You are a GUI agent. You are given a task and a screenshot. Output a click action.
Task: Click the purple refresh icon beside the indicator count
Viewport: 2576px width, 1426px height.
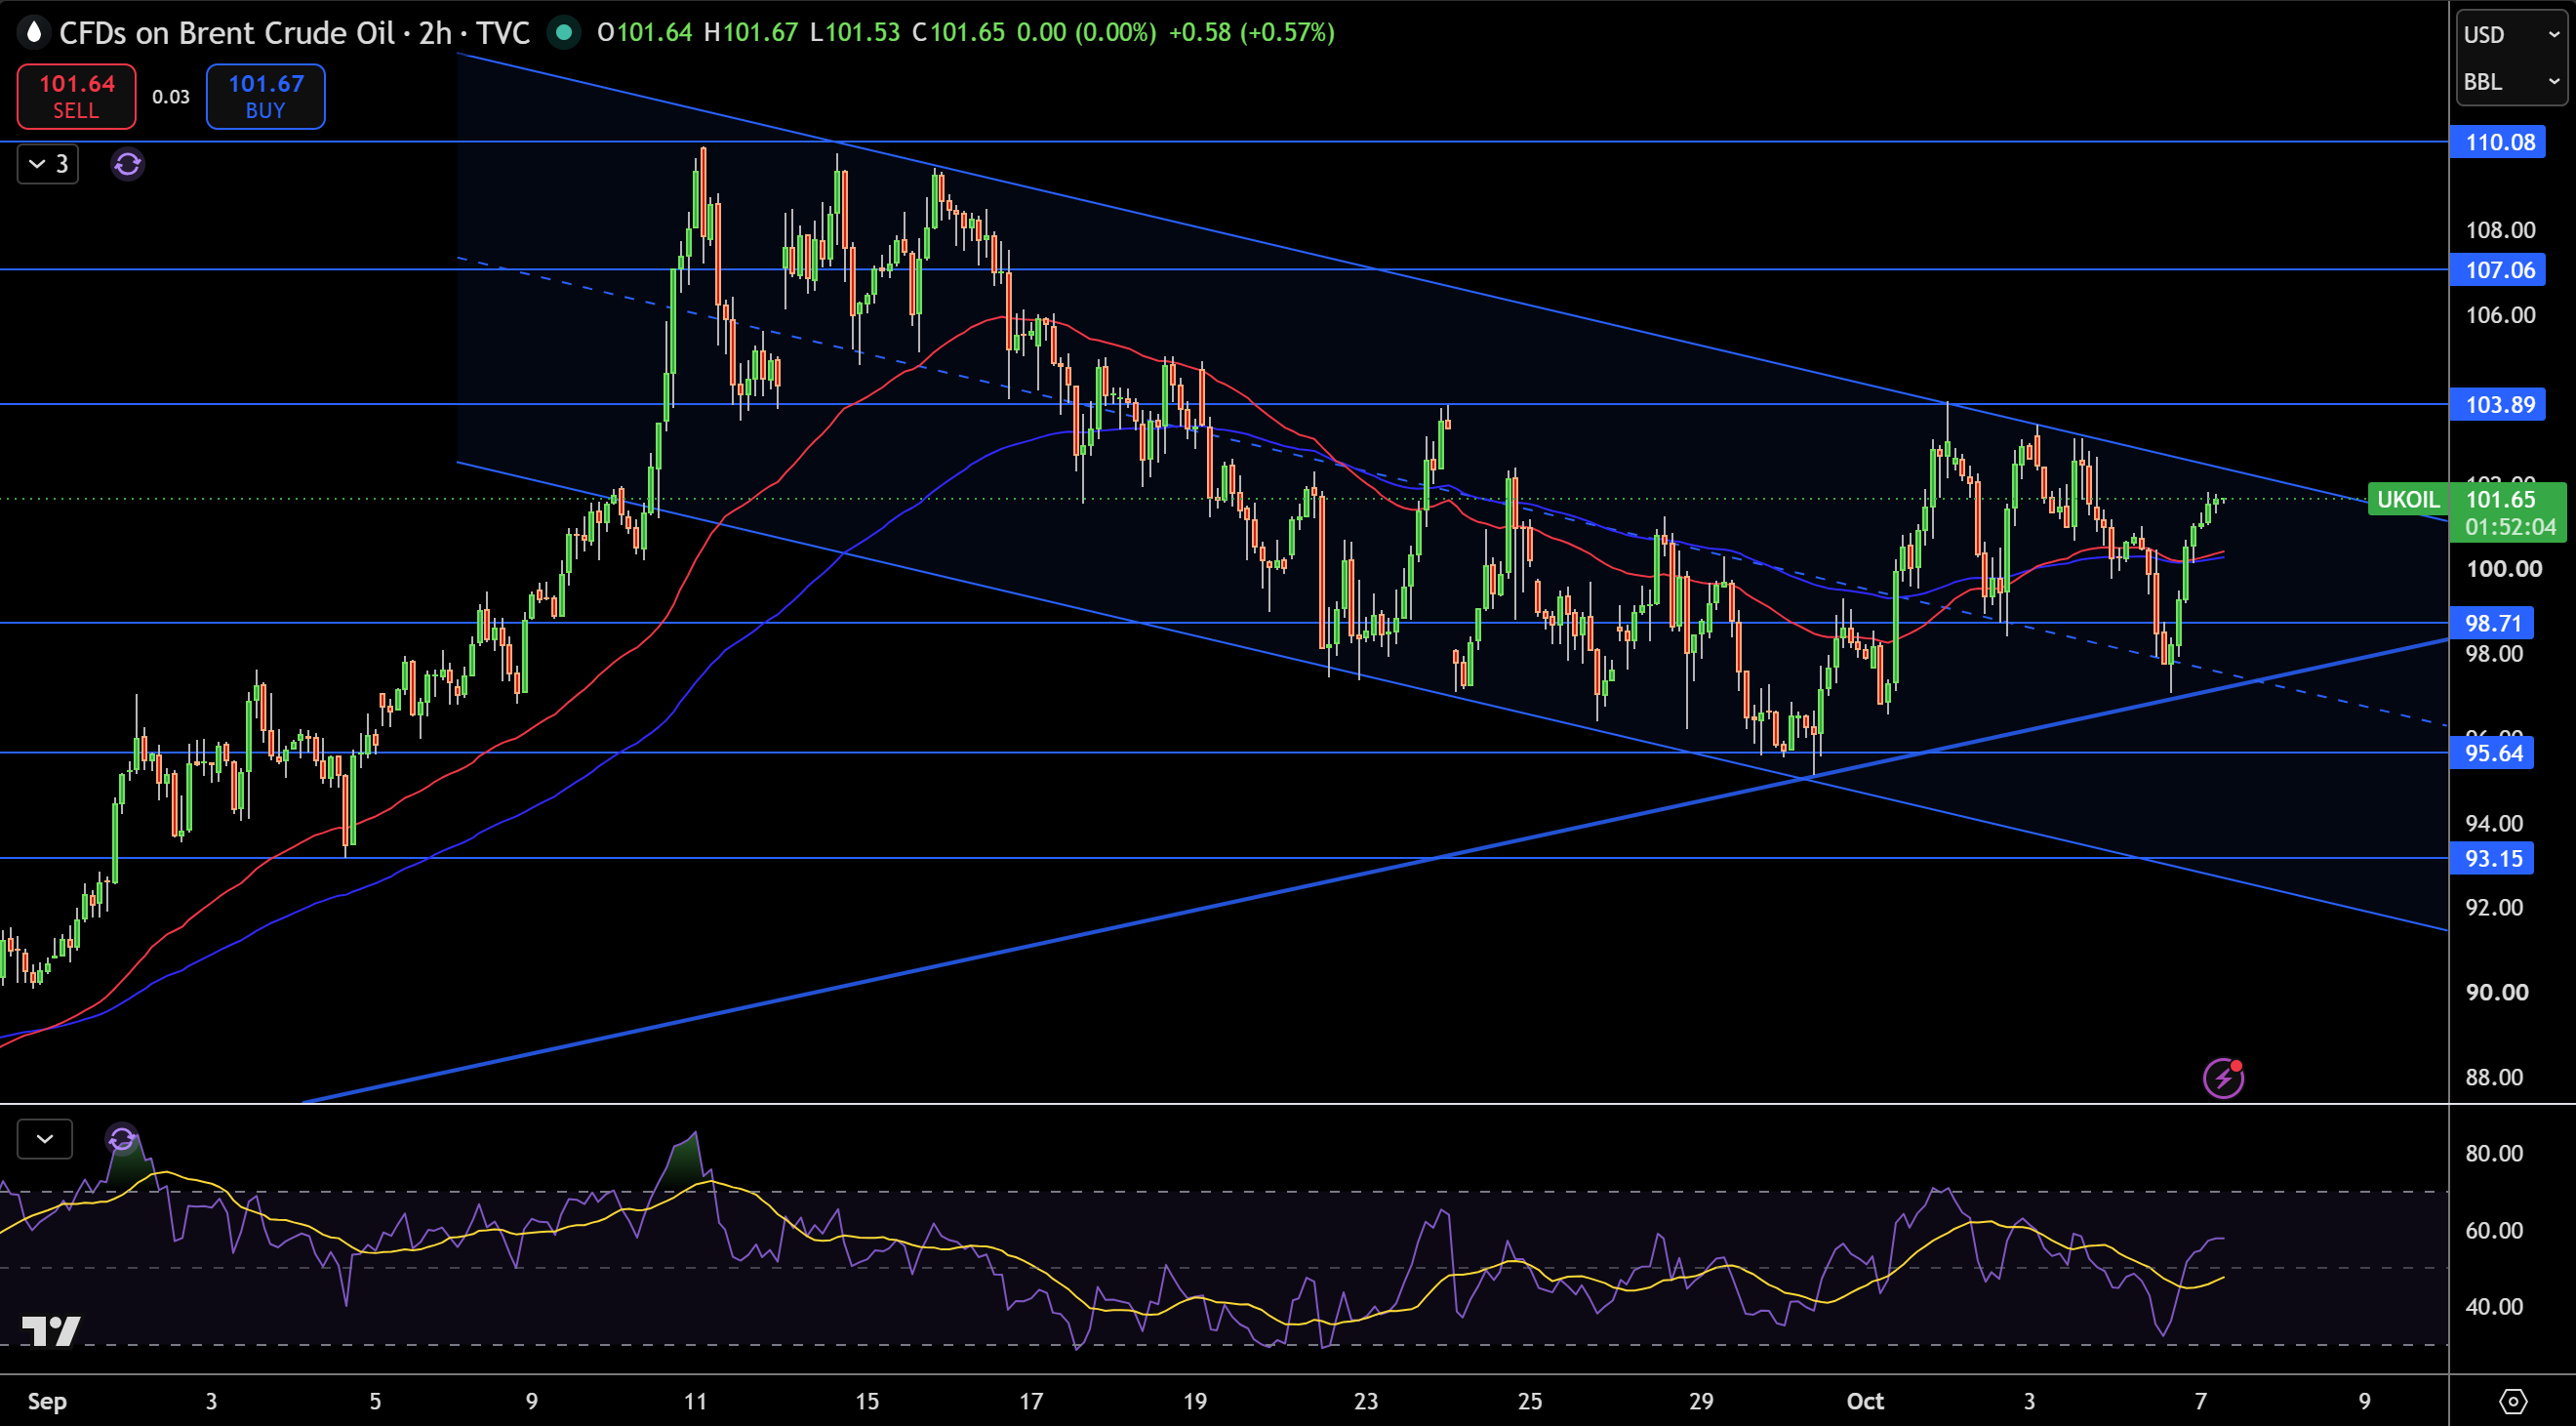pos(127,164)
